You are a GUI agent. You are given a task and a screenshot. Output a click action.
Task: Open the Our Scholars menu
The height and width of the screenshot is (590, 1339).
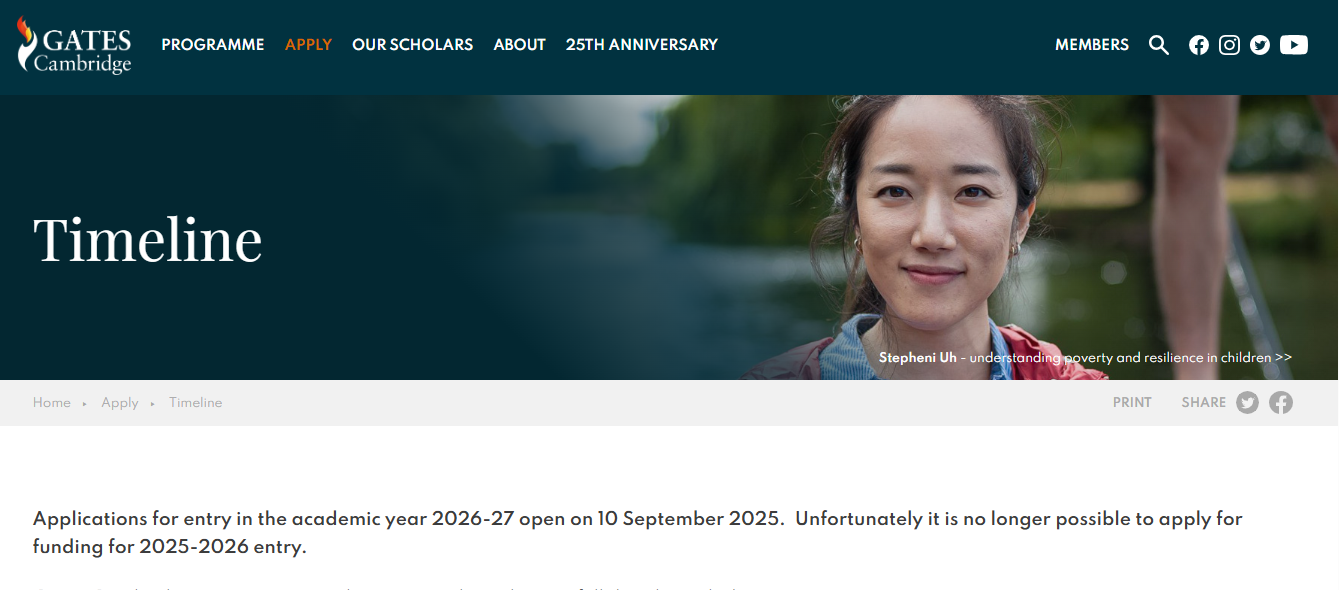(x=412, y=45)
